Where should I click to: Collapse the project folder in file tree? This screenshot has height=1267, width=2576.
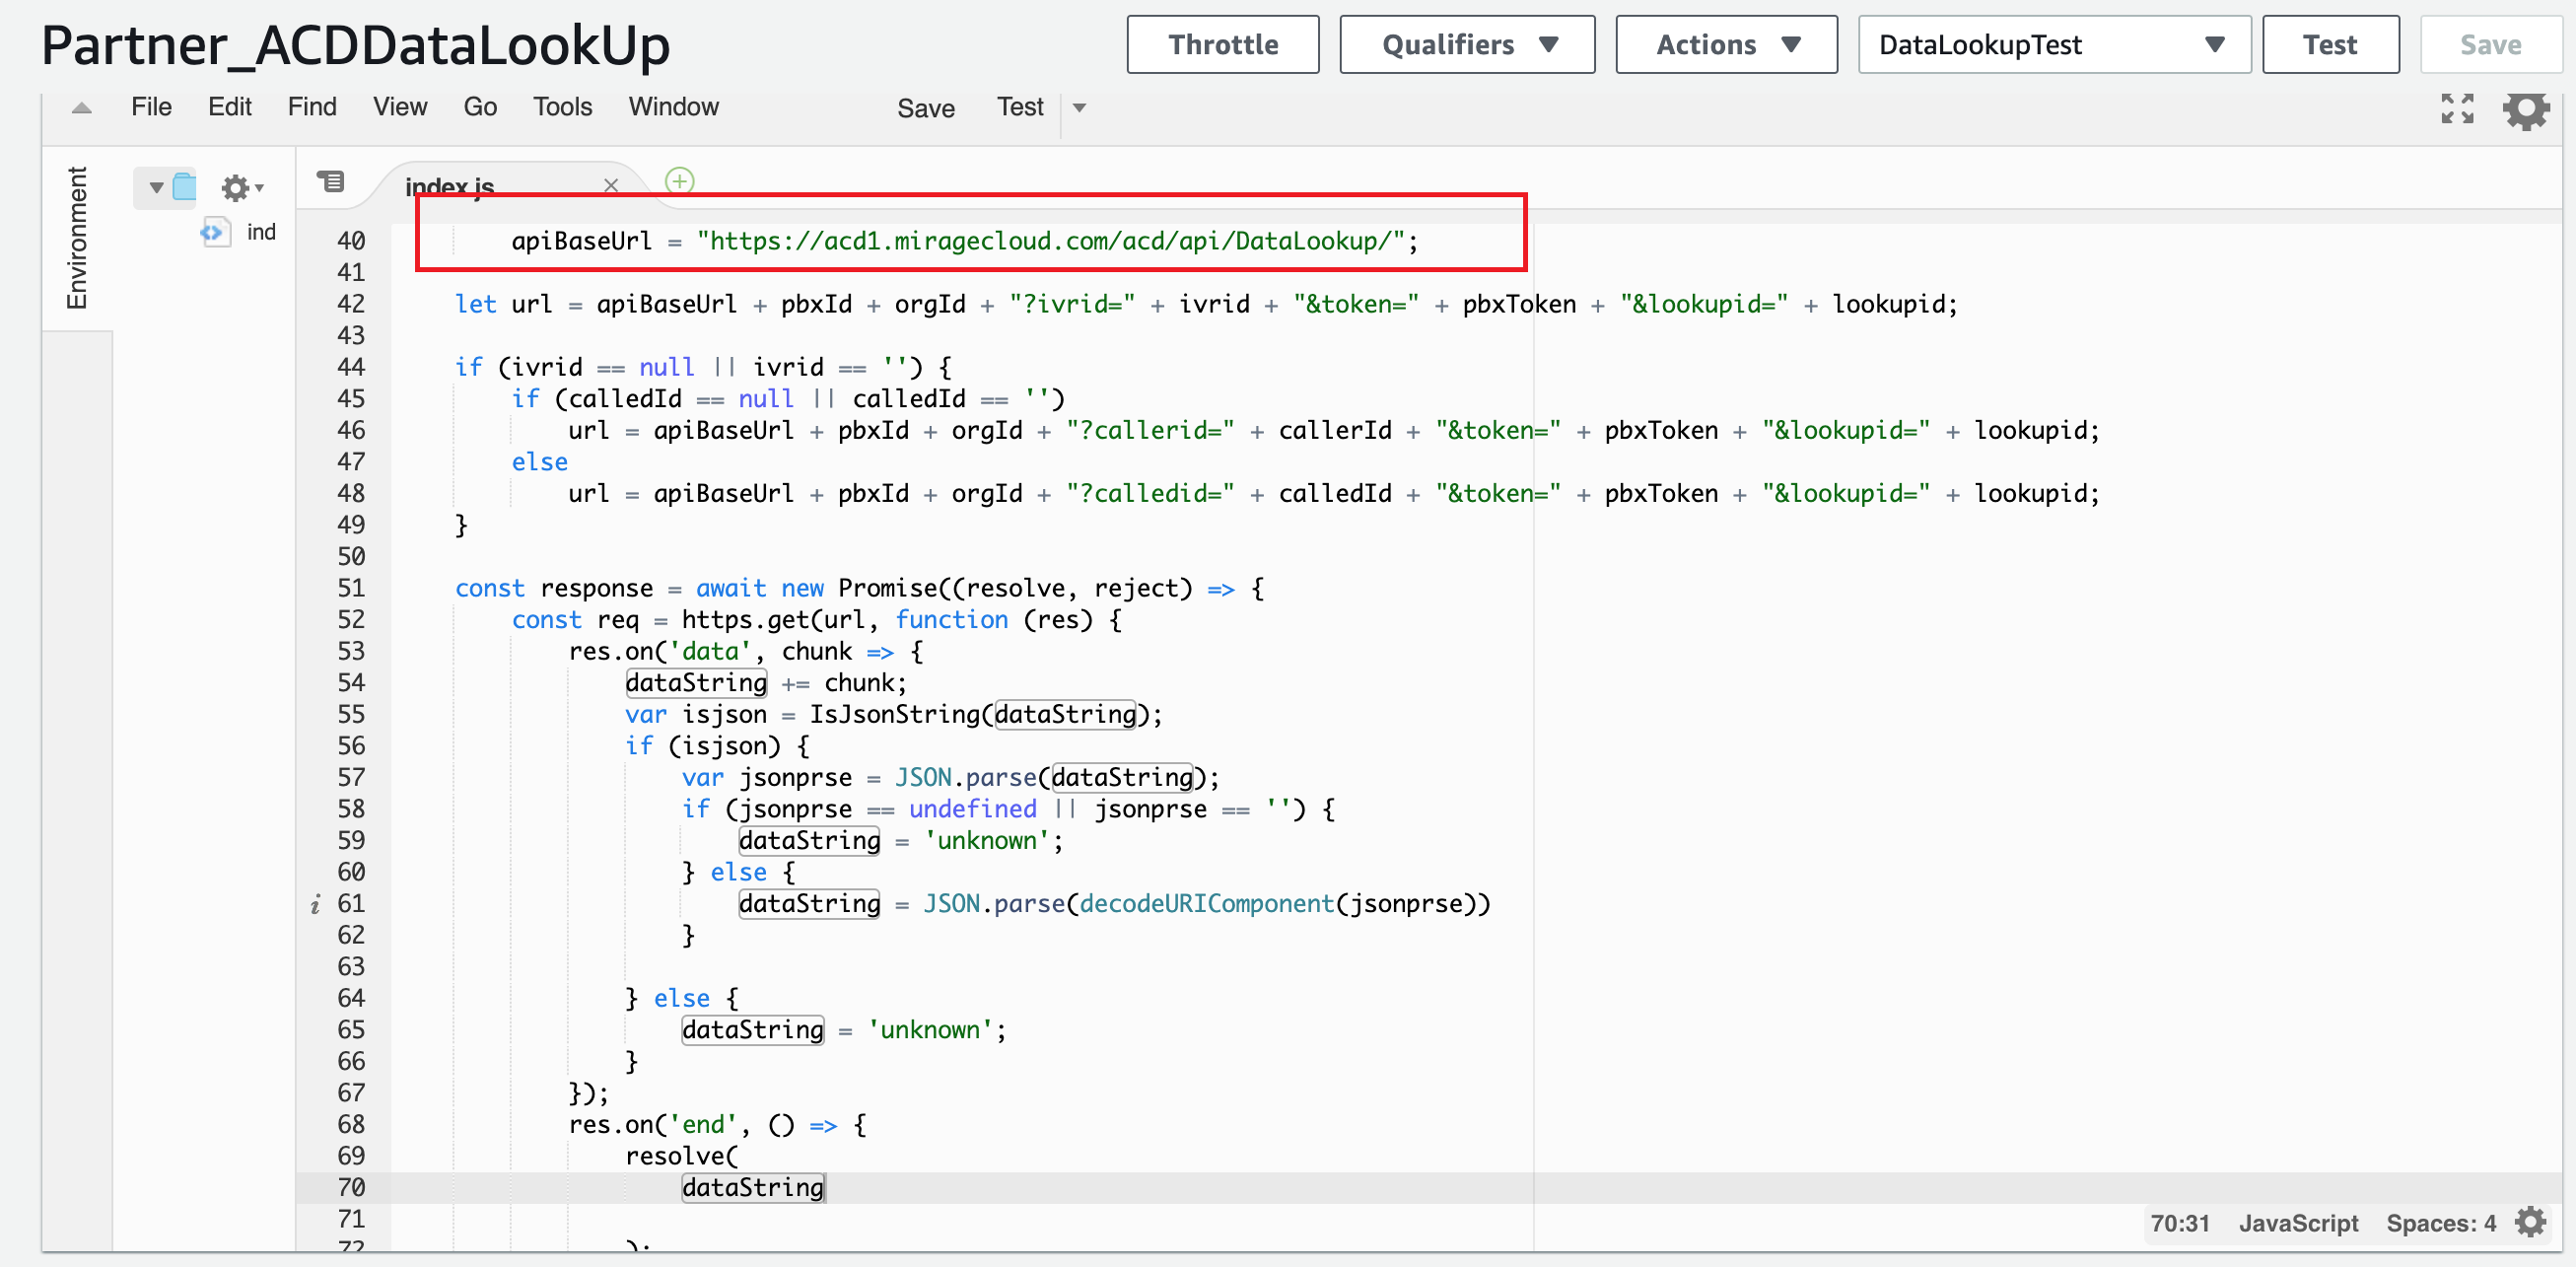click(156, 187)
